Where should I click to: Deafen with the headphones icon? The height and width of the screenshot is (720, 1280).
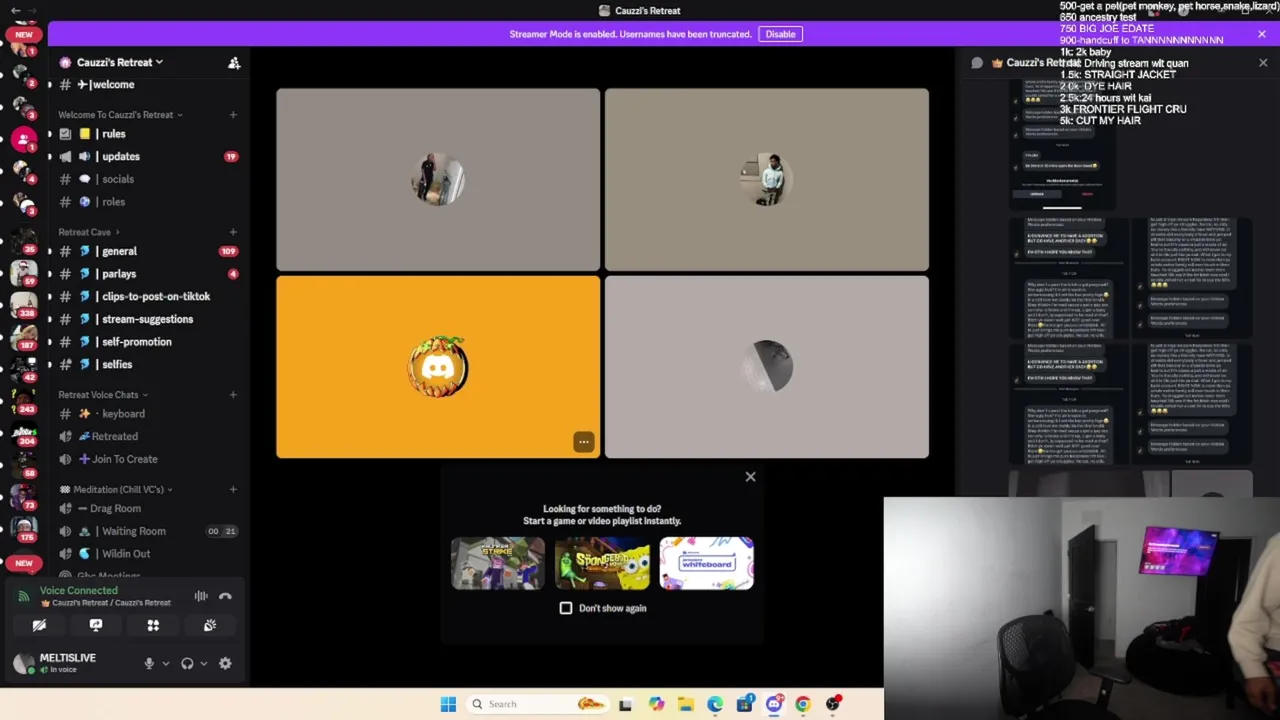point(187,663)
